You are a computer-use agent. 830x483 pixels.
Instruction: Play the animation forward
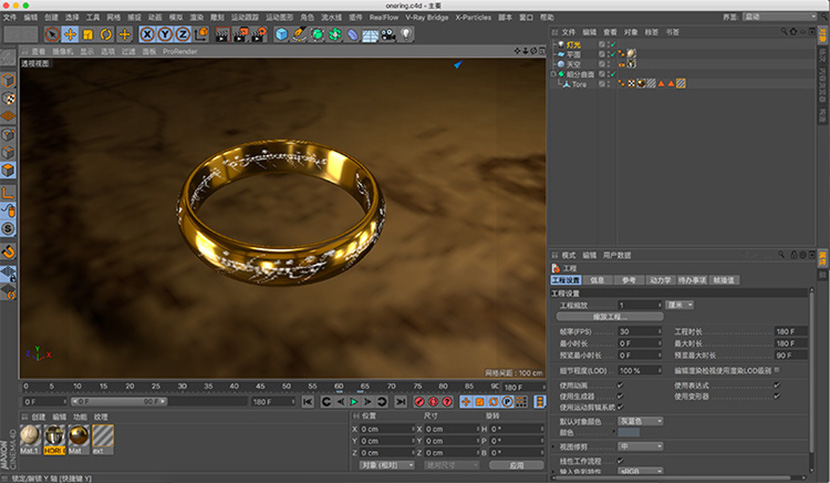tap(354, 402)
